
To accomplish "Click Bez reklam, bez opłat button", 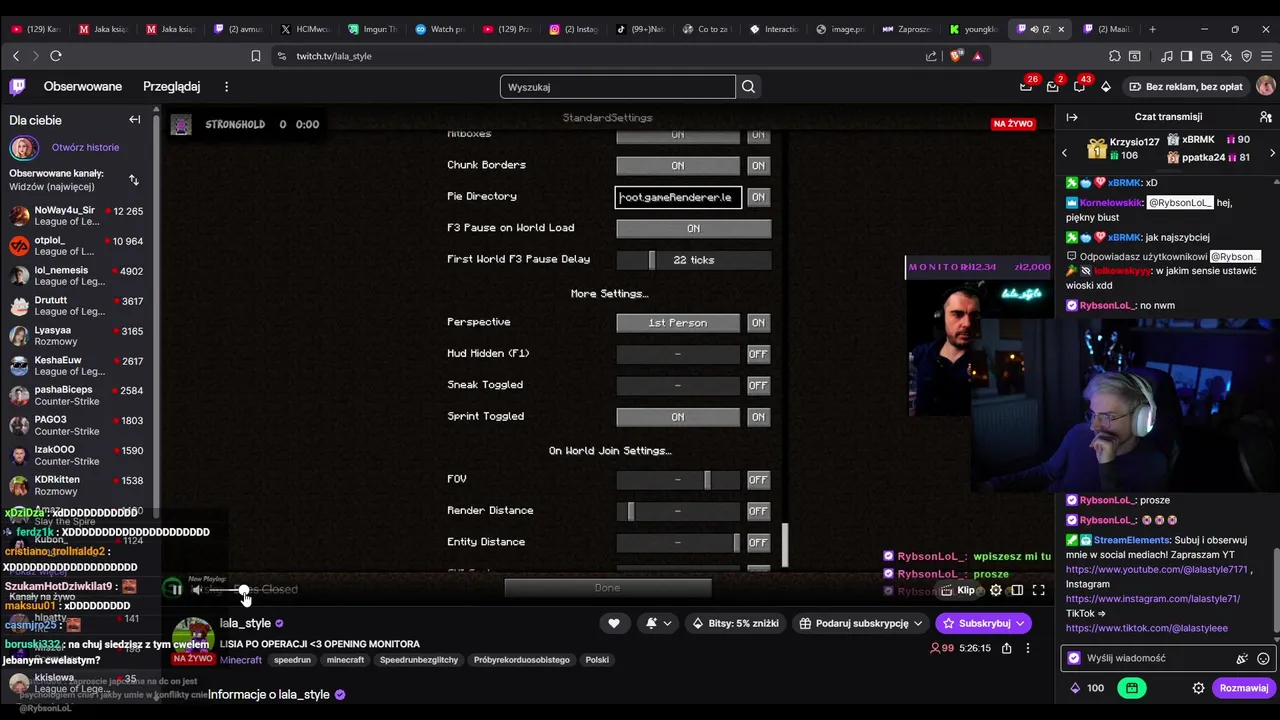I will tap(1186, 87).
